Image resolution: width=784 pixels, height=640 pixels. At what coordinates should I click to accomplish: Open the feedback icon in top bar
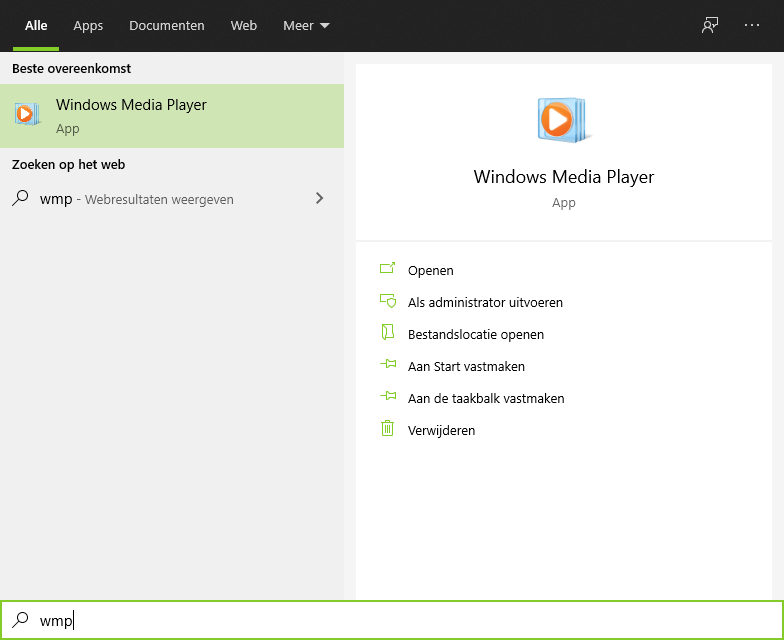click(x=710, y=25)
